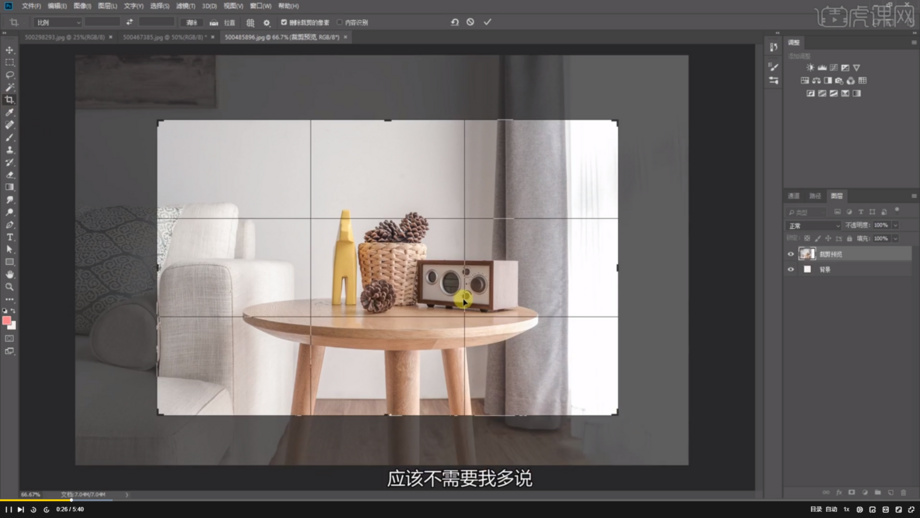Commit the crop with the checkmark icon

488,22
